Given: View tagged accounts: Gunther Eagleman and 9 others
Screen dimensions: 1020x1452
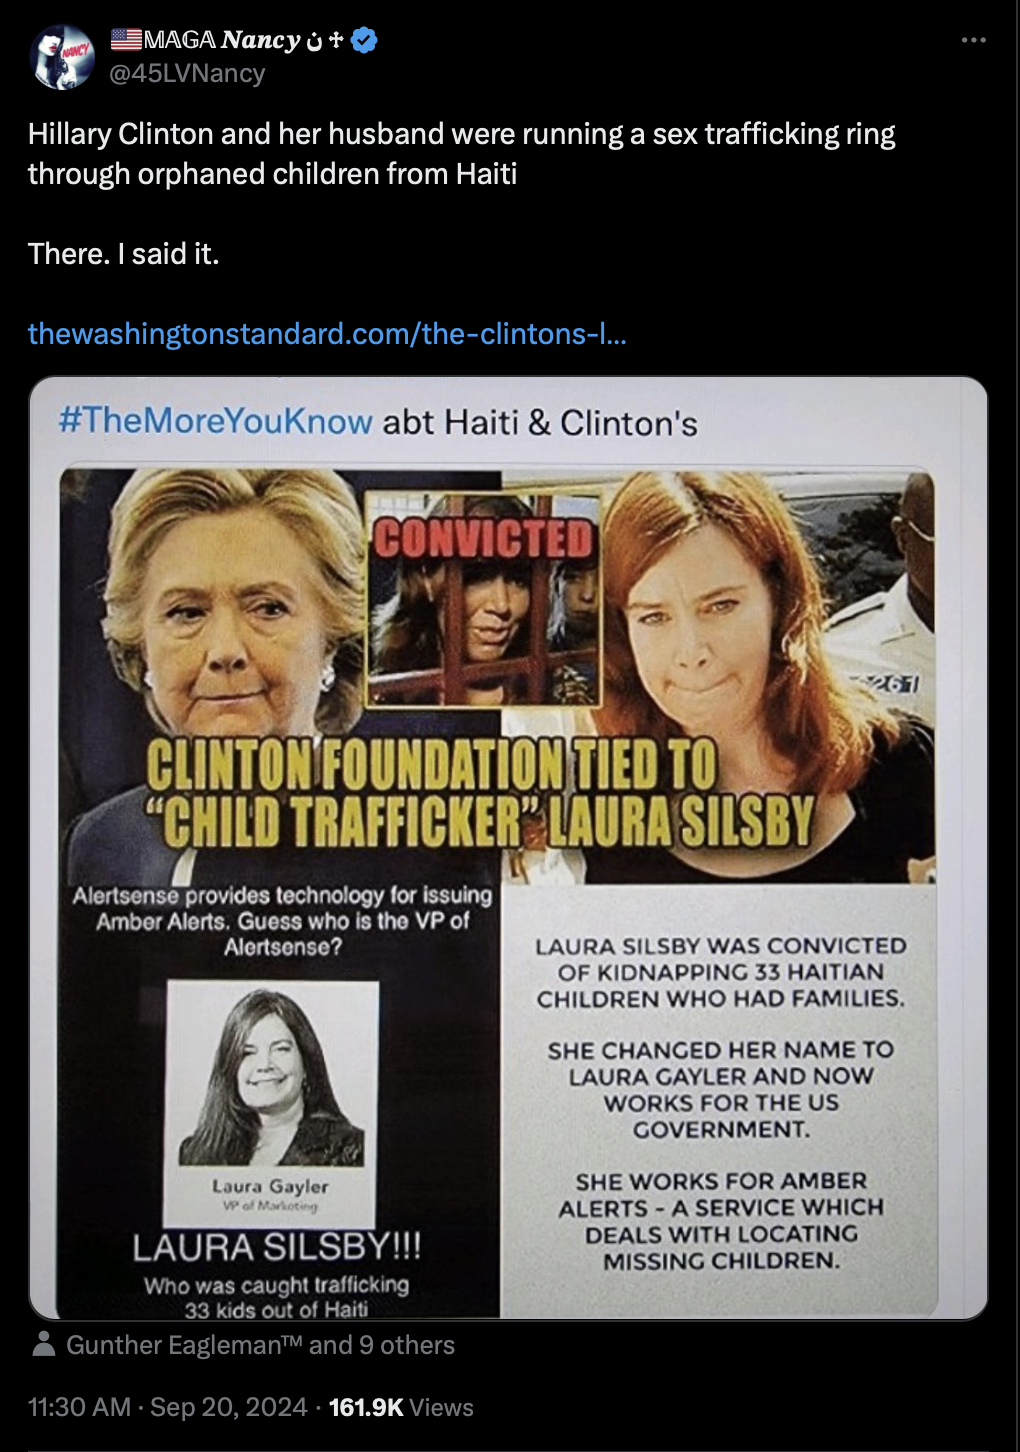Looking at the screenshot, I should (x=260, y=1345).
